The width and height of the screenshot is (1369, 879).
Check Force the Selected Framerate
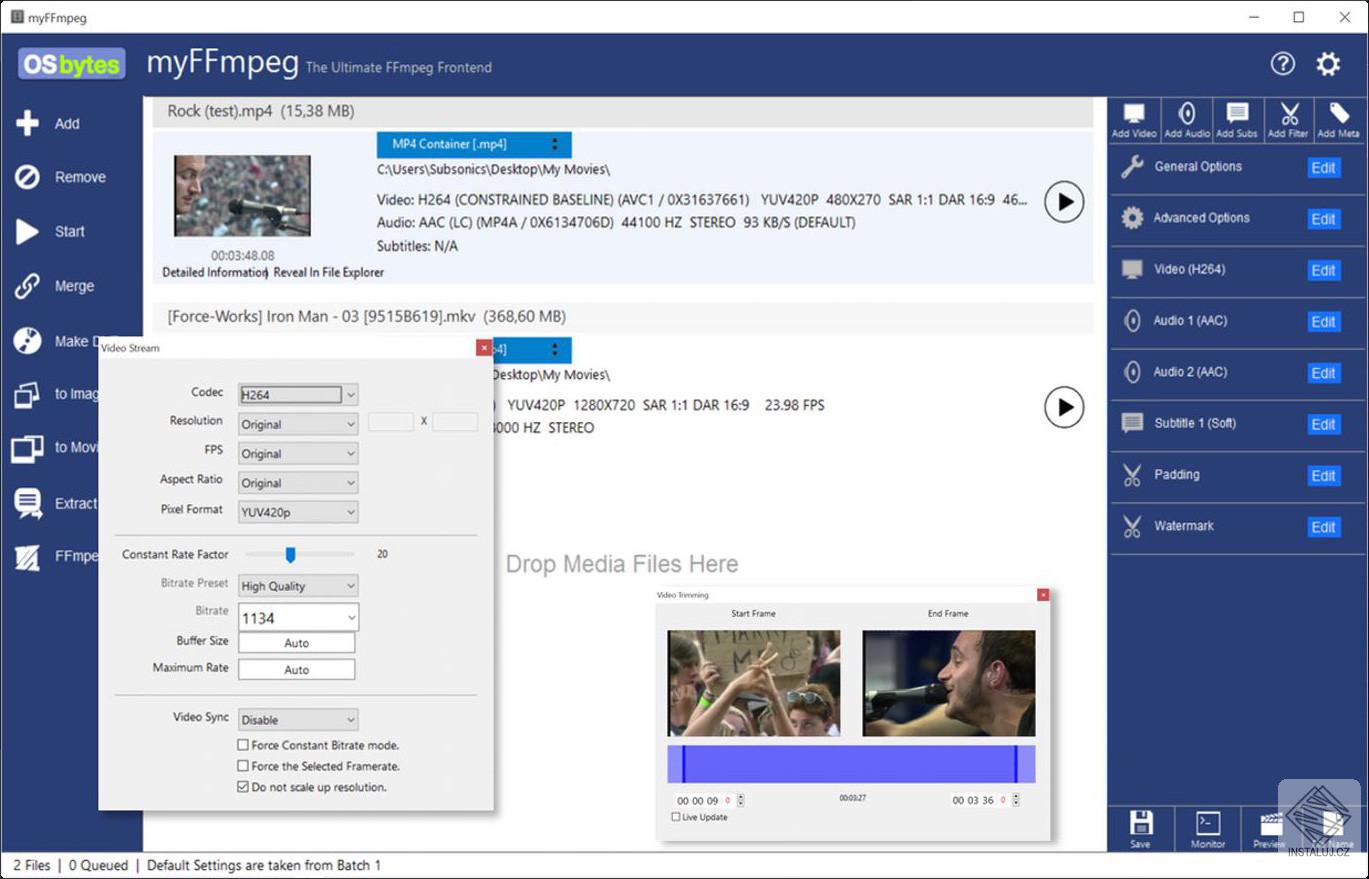tap(242, 765)
